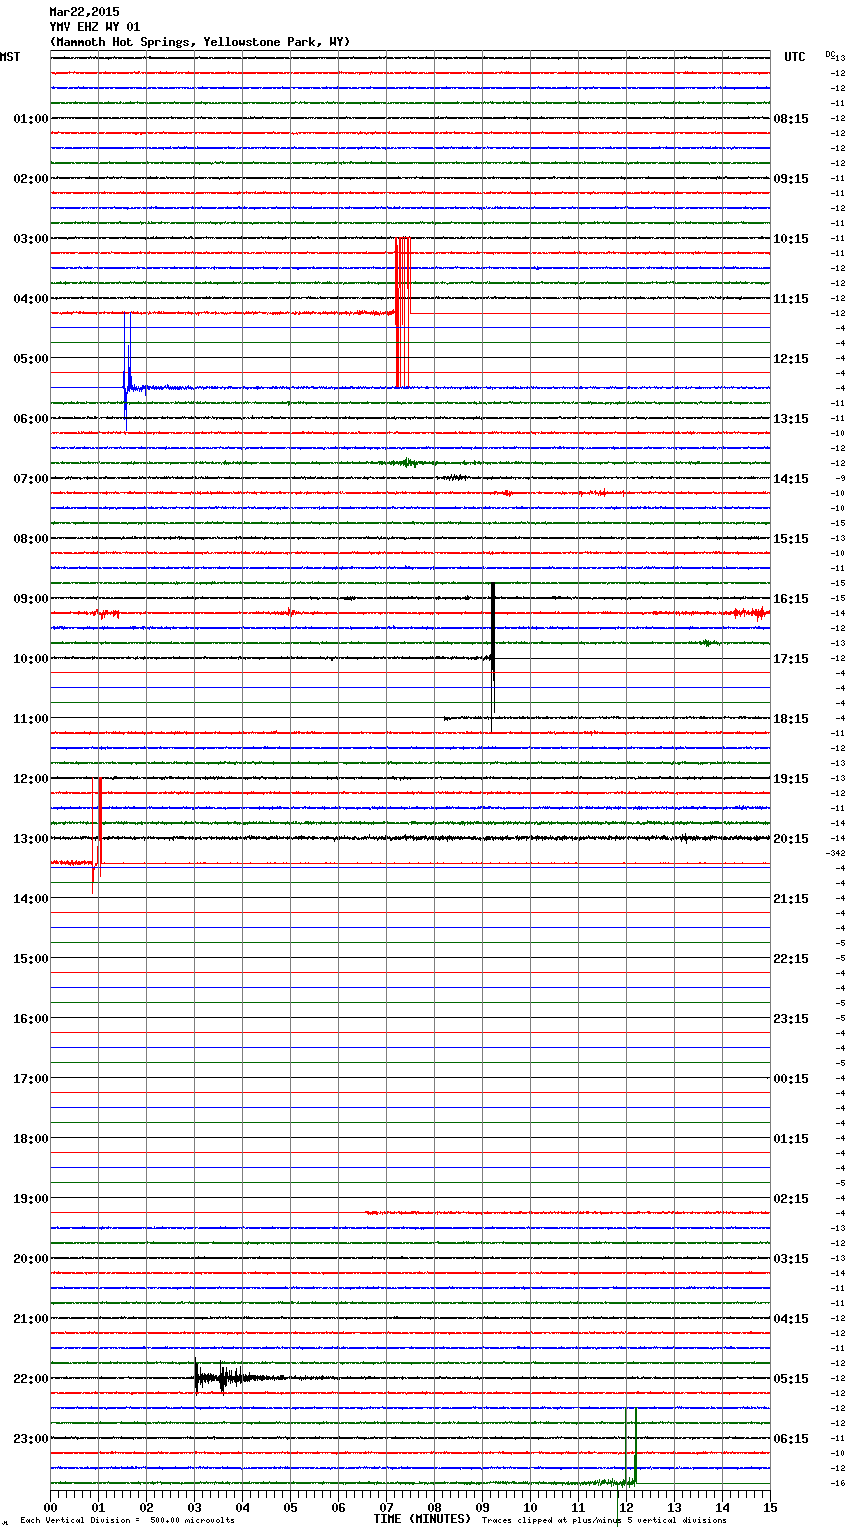Select the 12:00 MST time label

[31, 779]
